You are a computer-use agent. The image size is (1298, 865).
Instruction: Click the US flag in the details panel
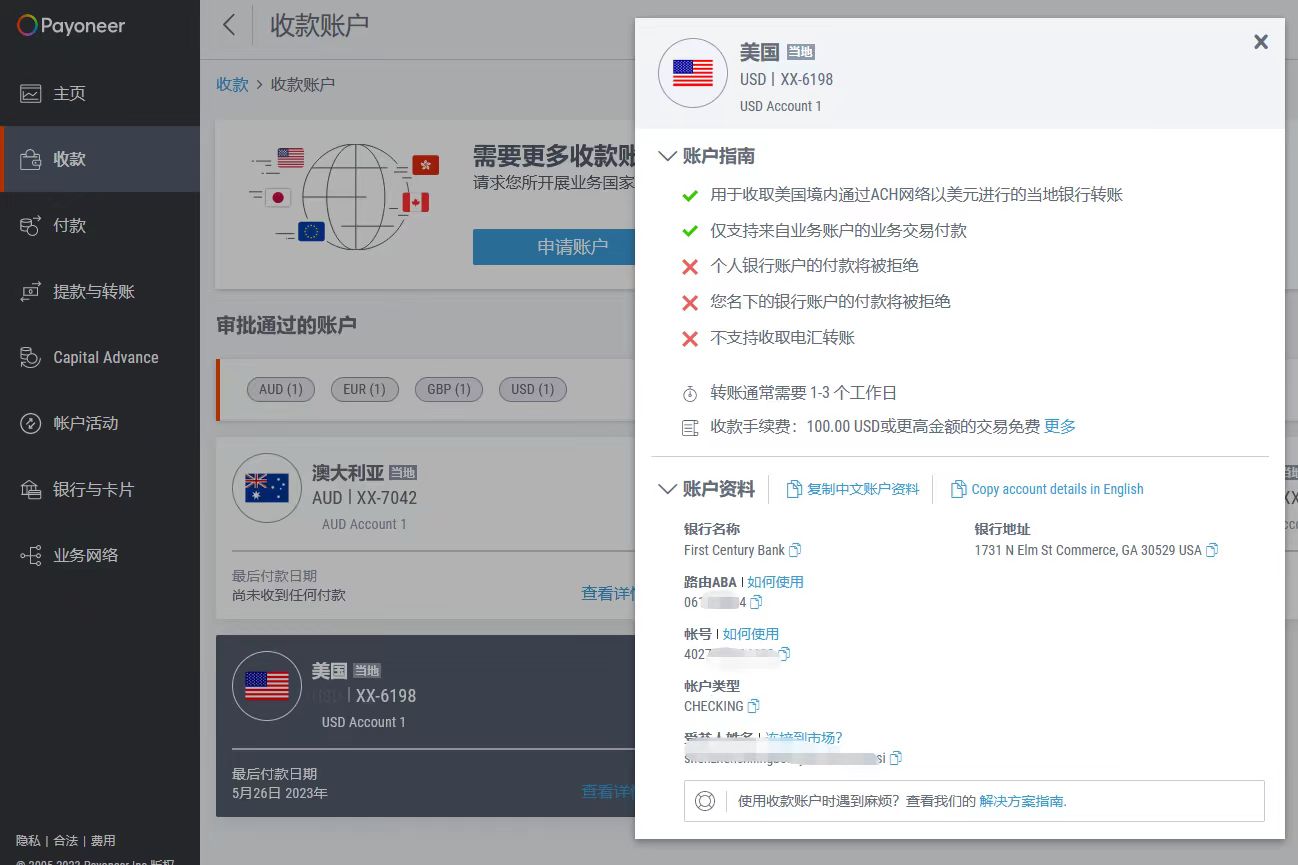click(x=693, y=73)
